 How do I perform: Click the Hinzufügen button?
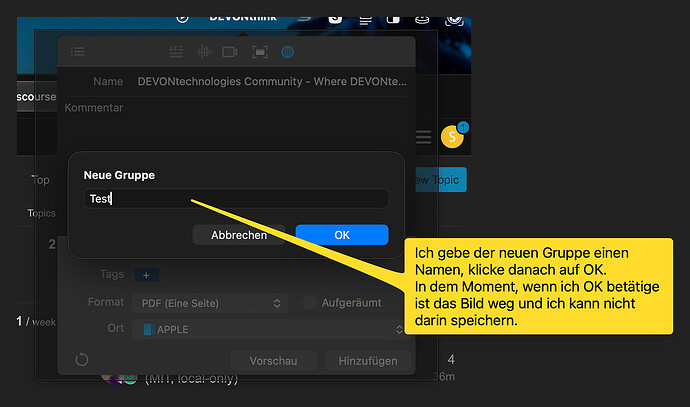368,361
